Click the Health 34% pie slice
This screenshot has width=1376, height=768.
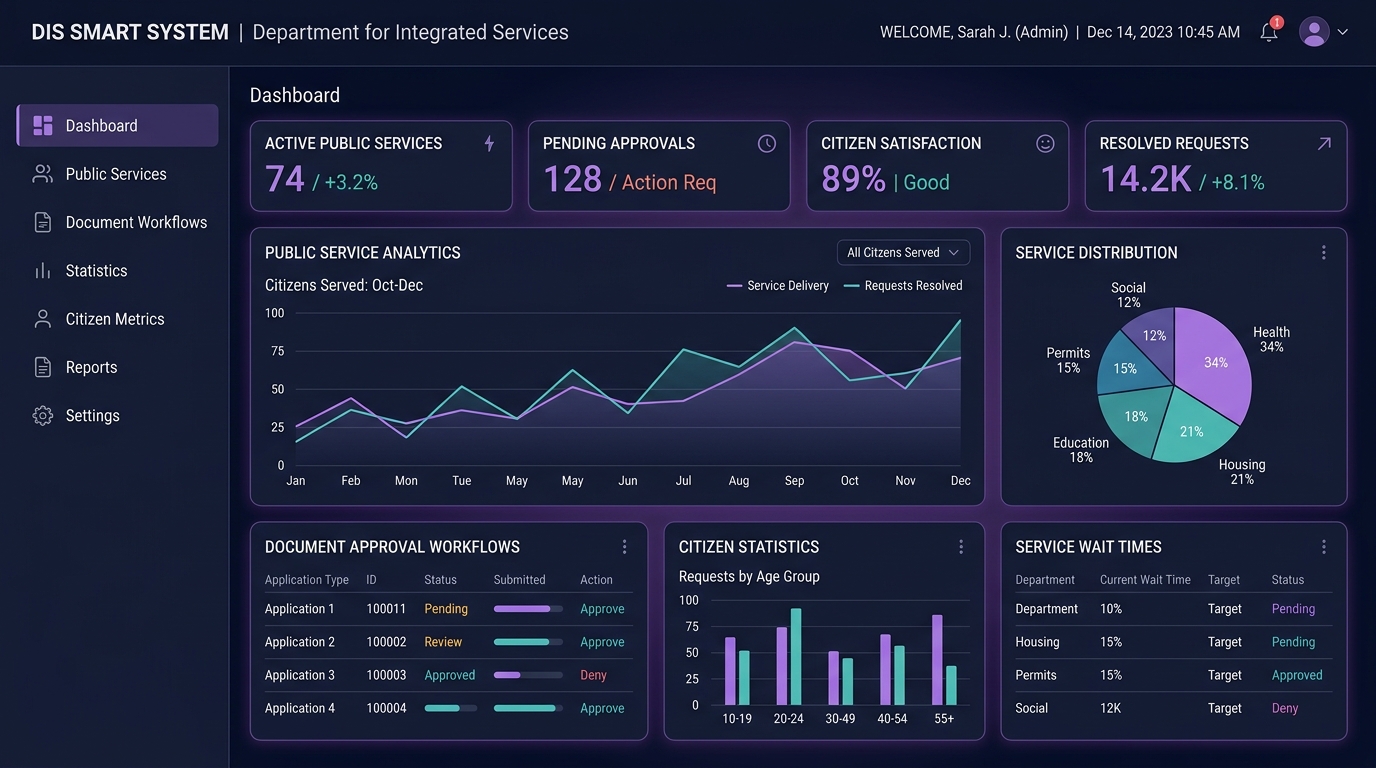pyautogui.click(x=1217, y=365)
